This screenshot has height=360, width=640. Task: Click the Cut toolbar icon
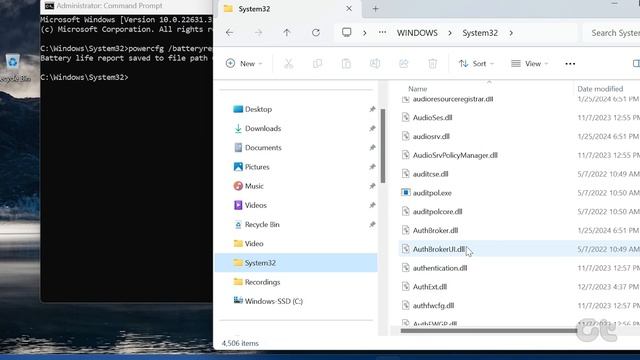click(289, 64)
